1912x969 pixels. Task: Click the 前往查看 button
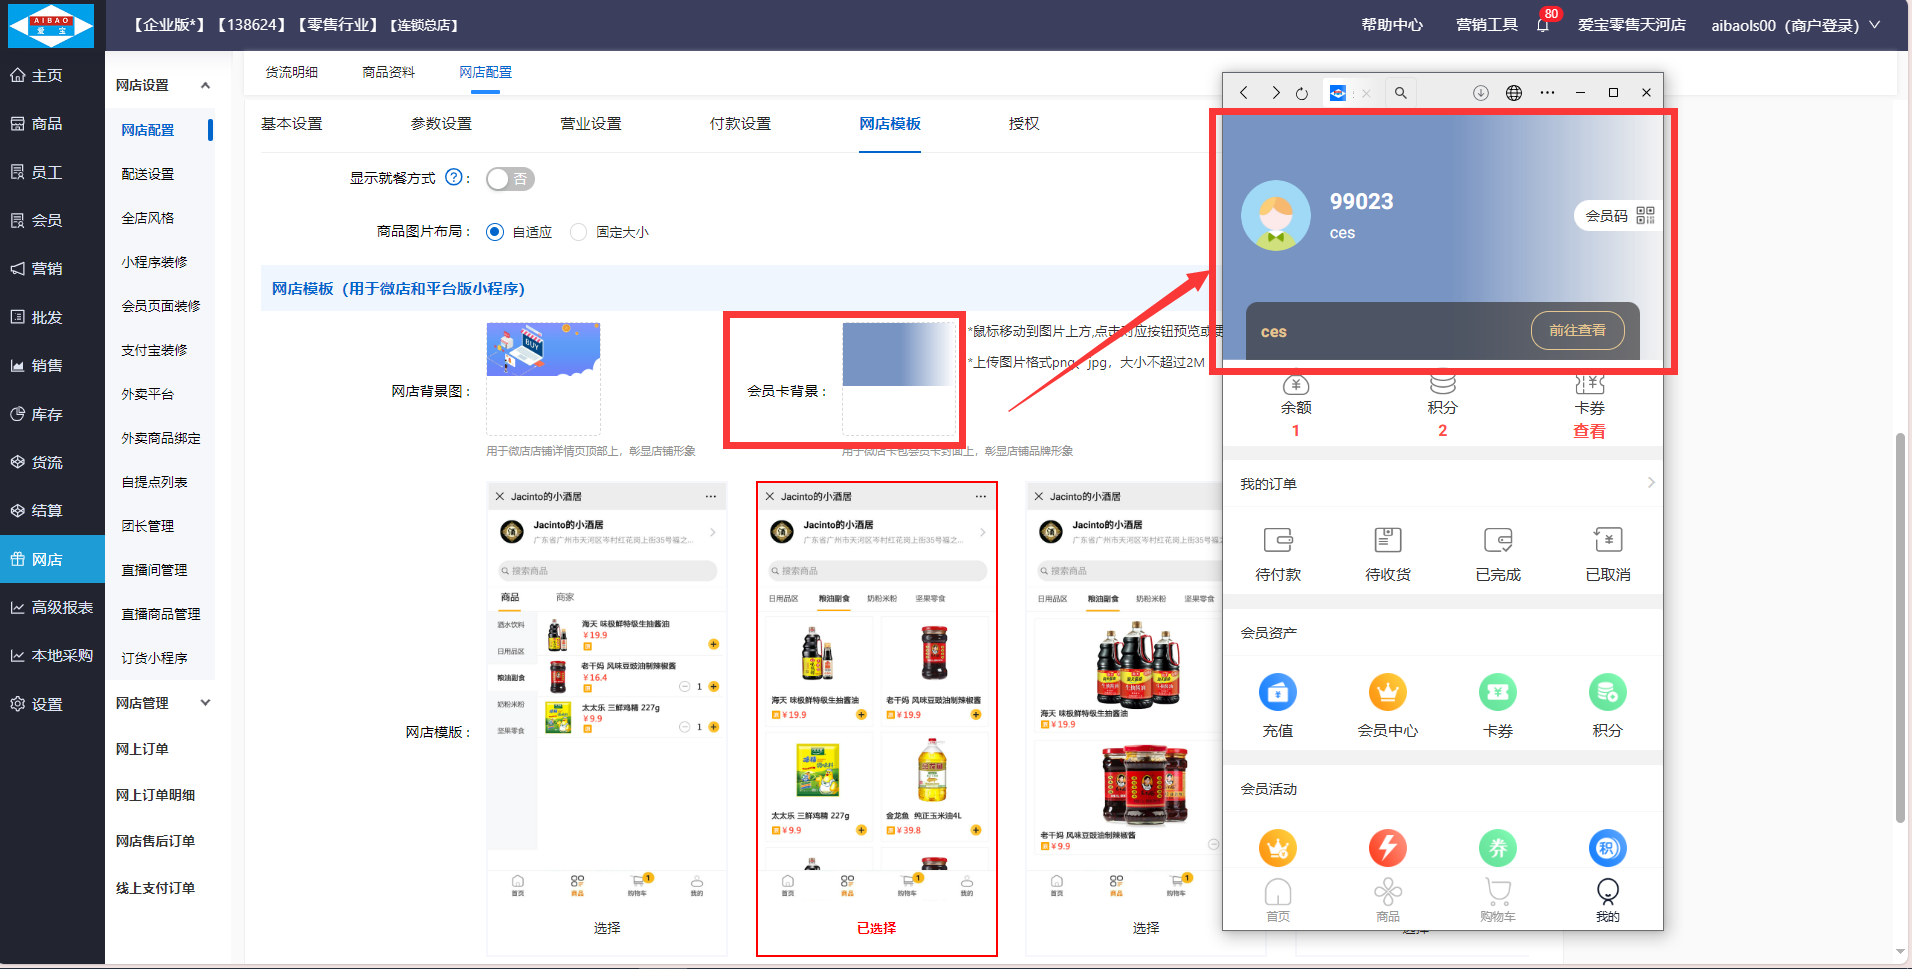tap(1577, 330)
